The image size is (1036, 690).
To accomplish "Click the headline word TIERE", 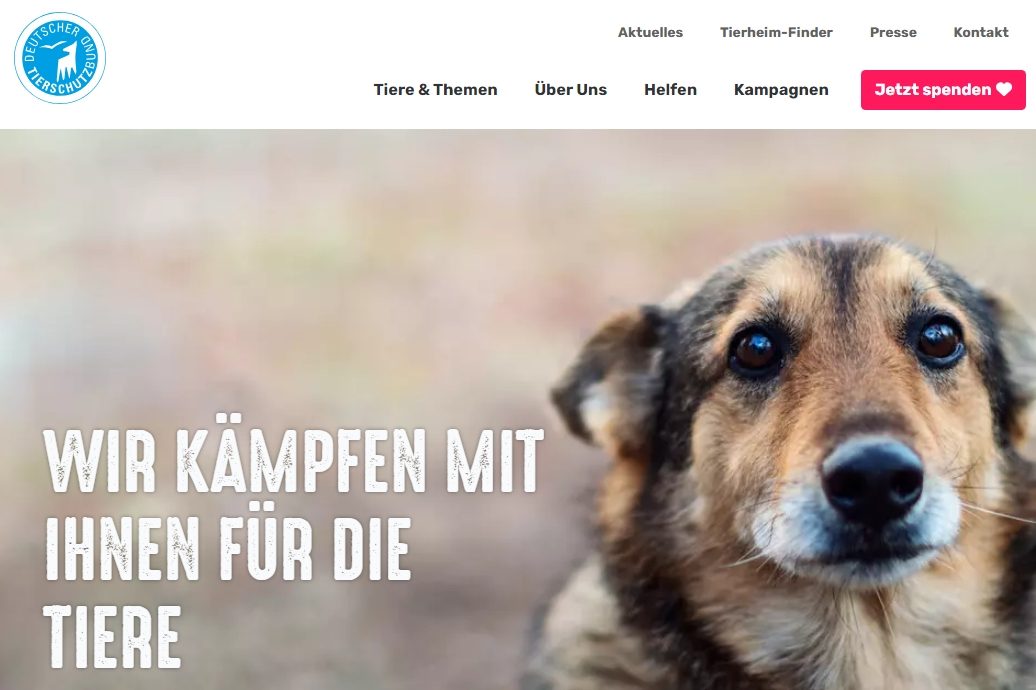I will pos(112,636).
